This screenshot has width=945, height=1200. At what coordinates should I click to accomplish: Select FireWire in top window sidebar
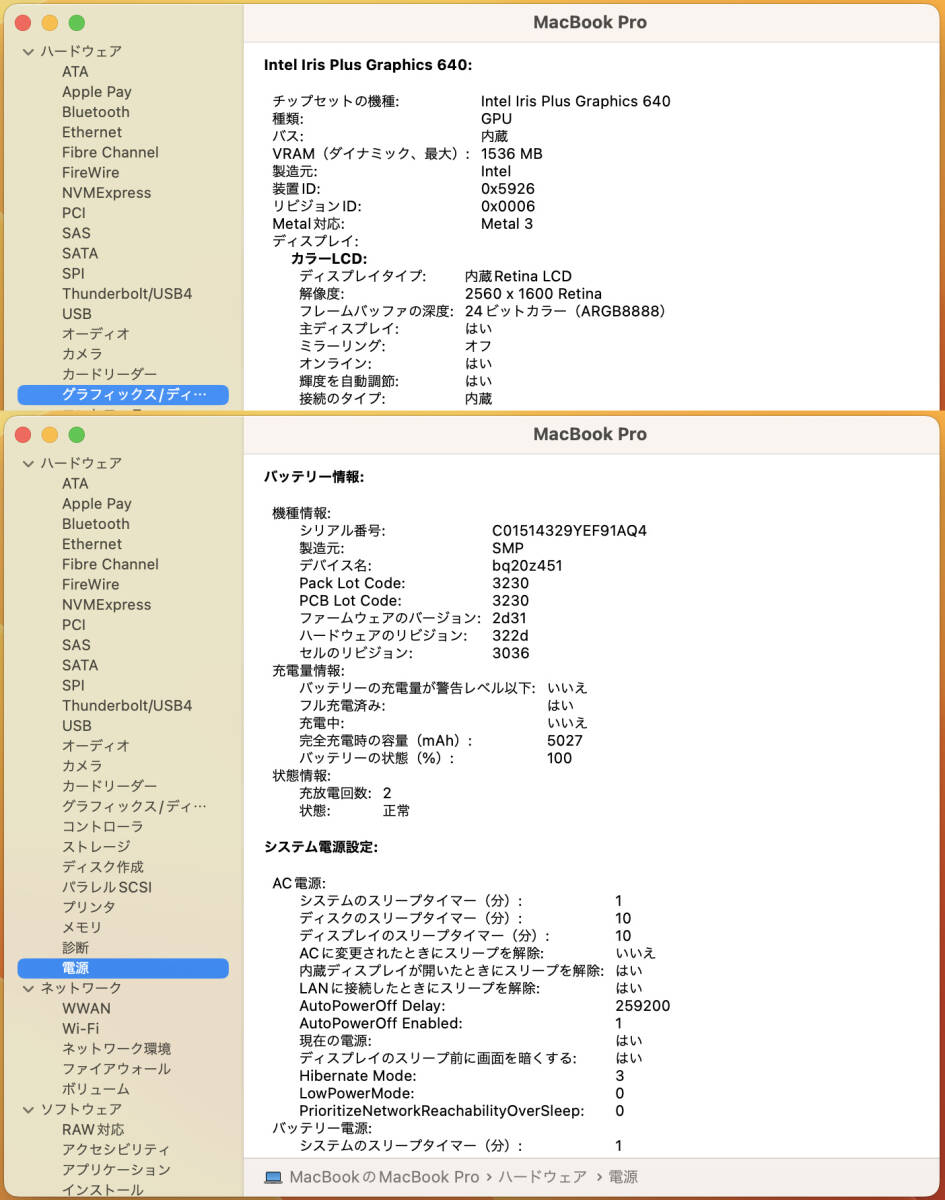pyautogui.click(x=90, y=172)
